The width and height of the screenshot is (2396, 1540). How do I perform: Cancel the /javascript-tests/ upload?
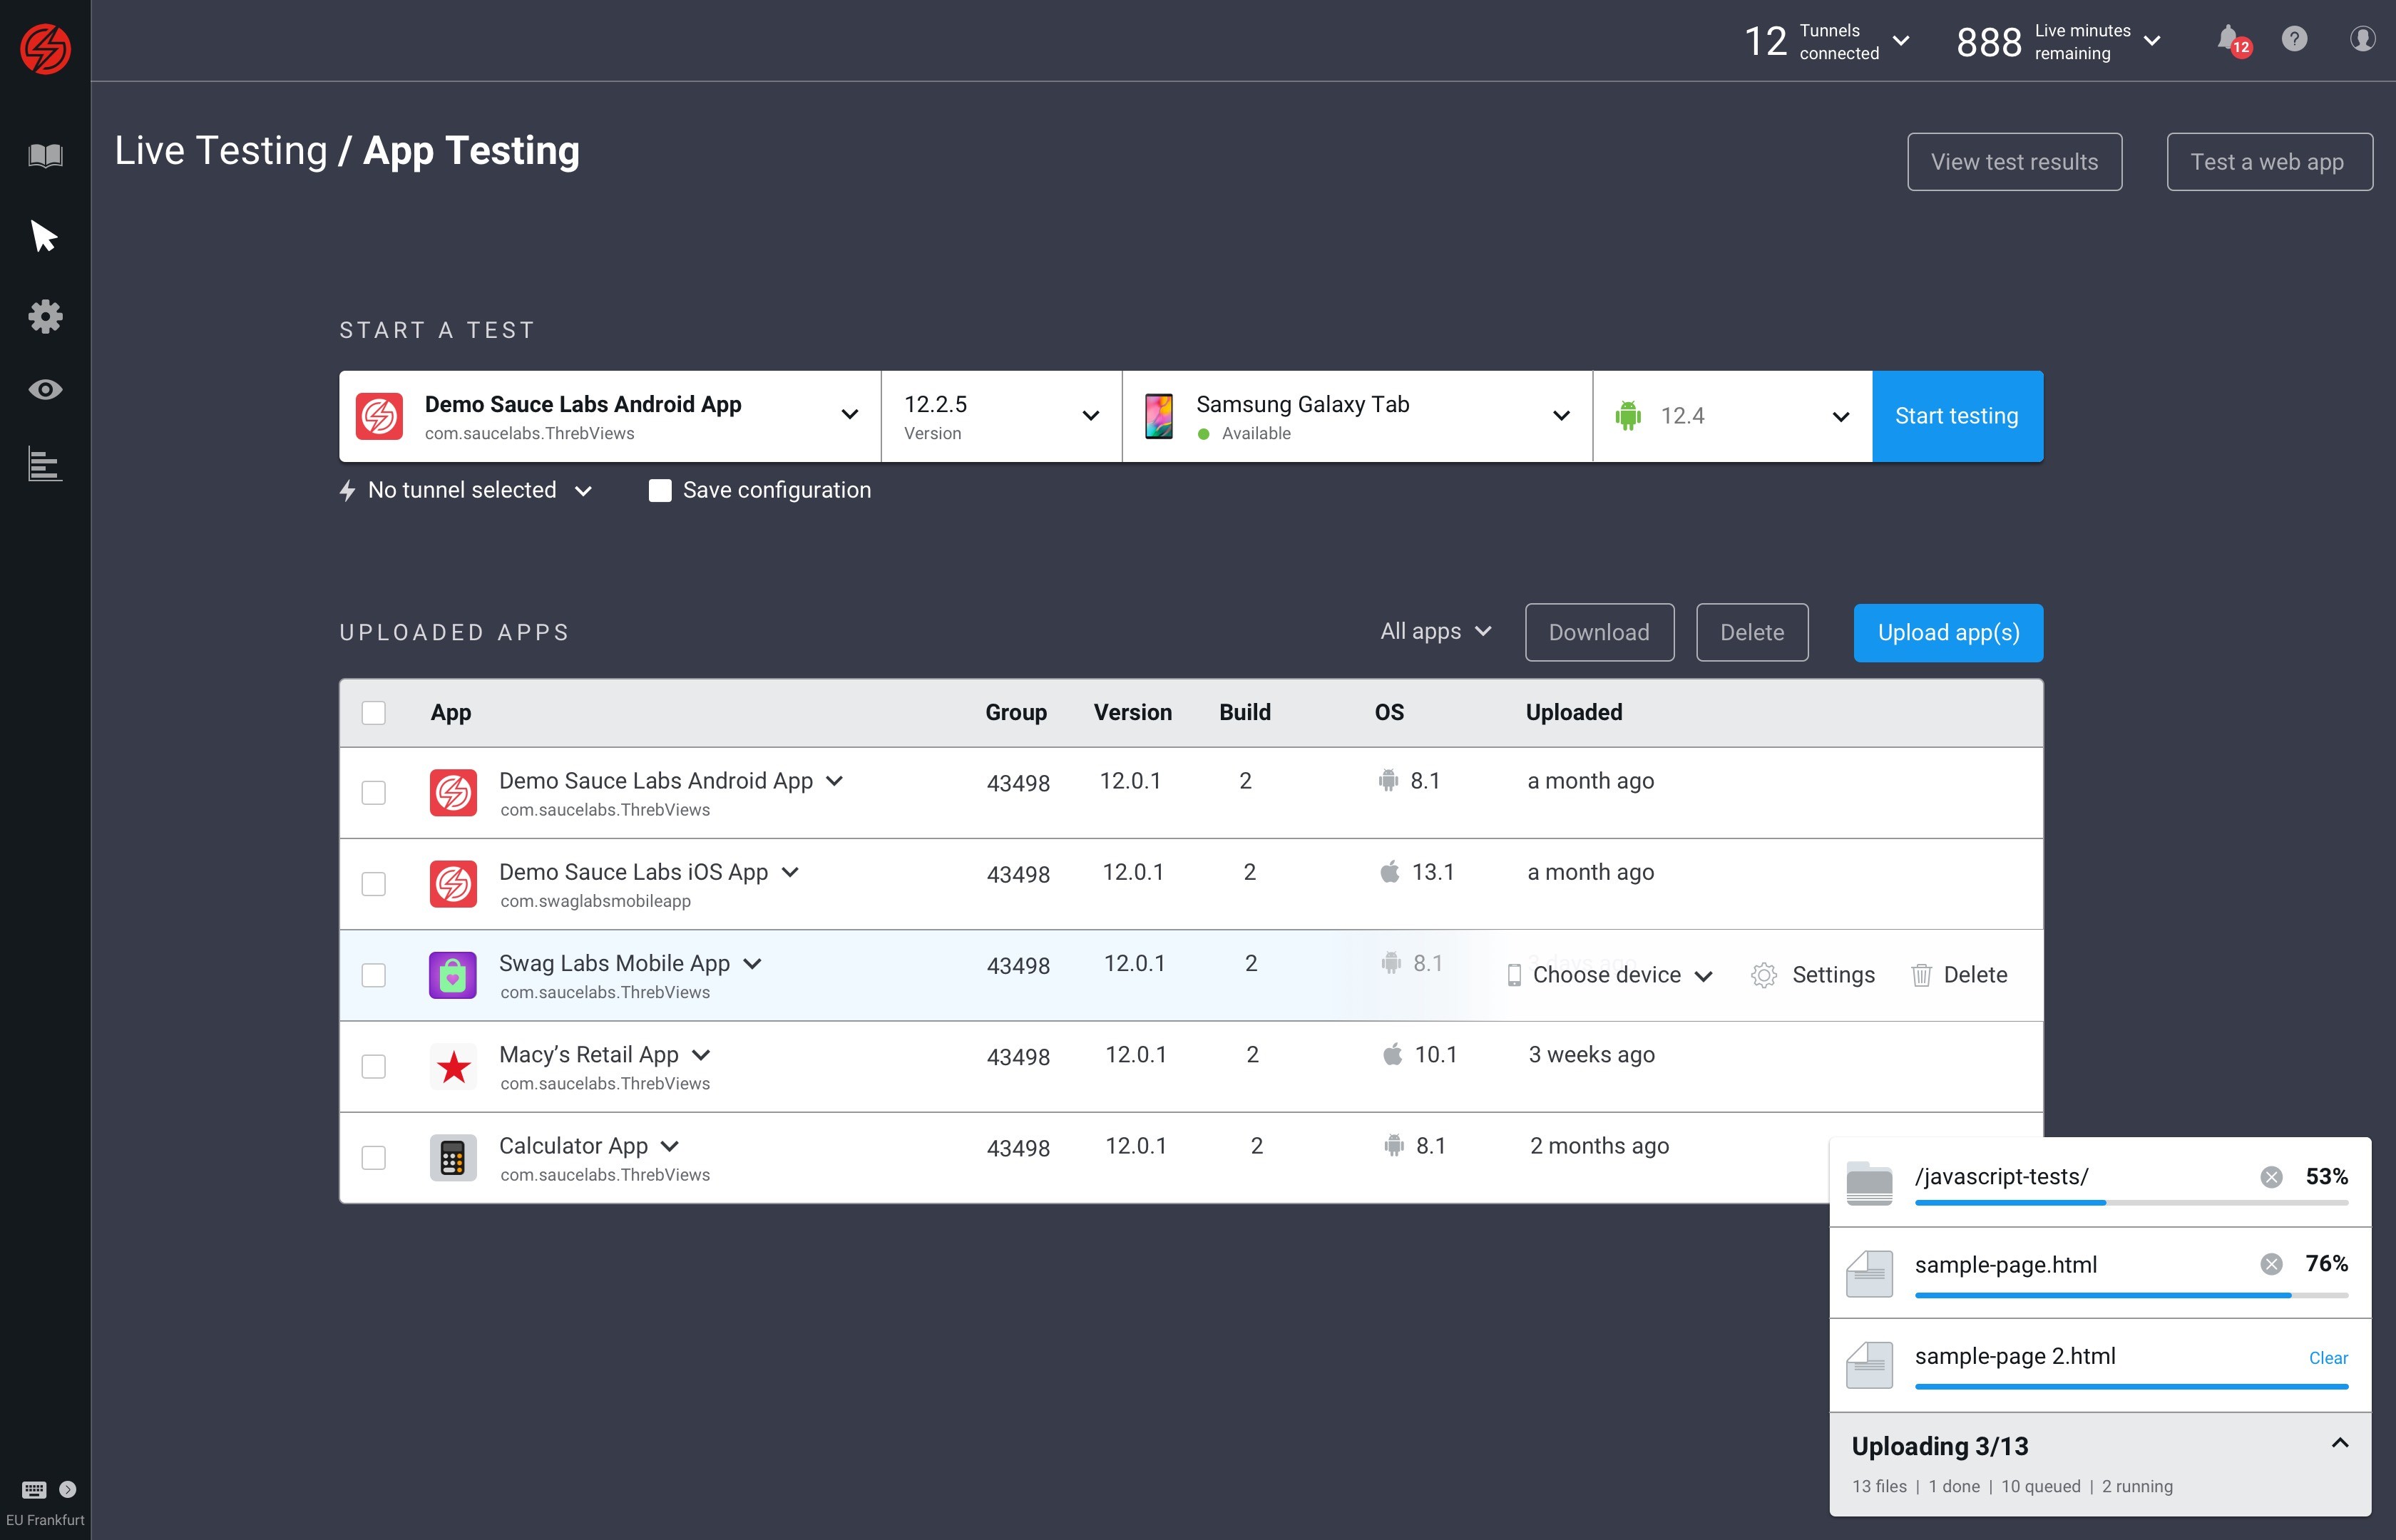click(2271, 1177)
